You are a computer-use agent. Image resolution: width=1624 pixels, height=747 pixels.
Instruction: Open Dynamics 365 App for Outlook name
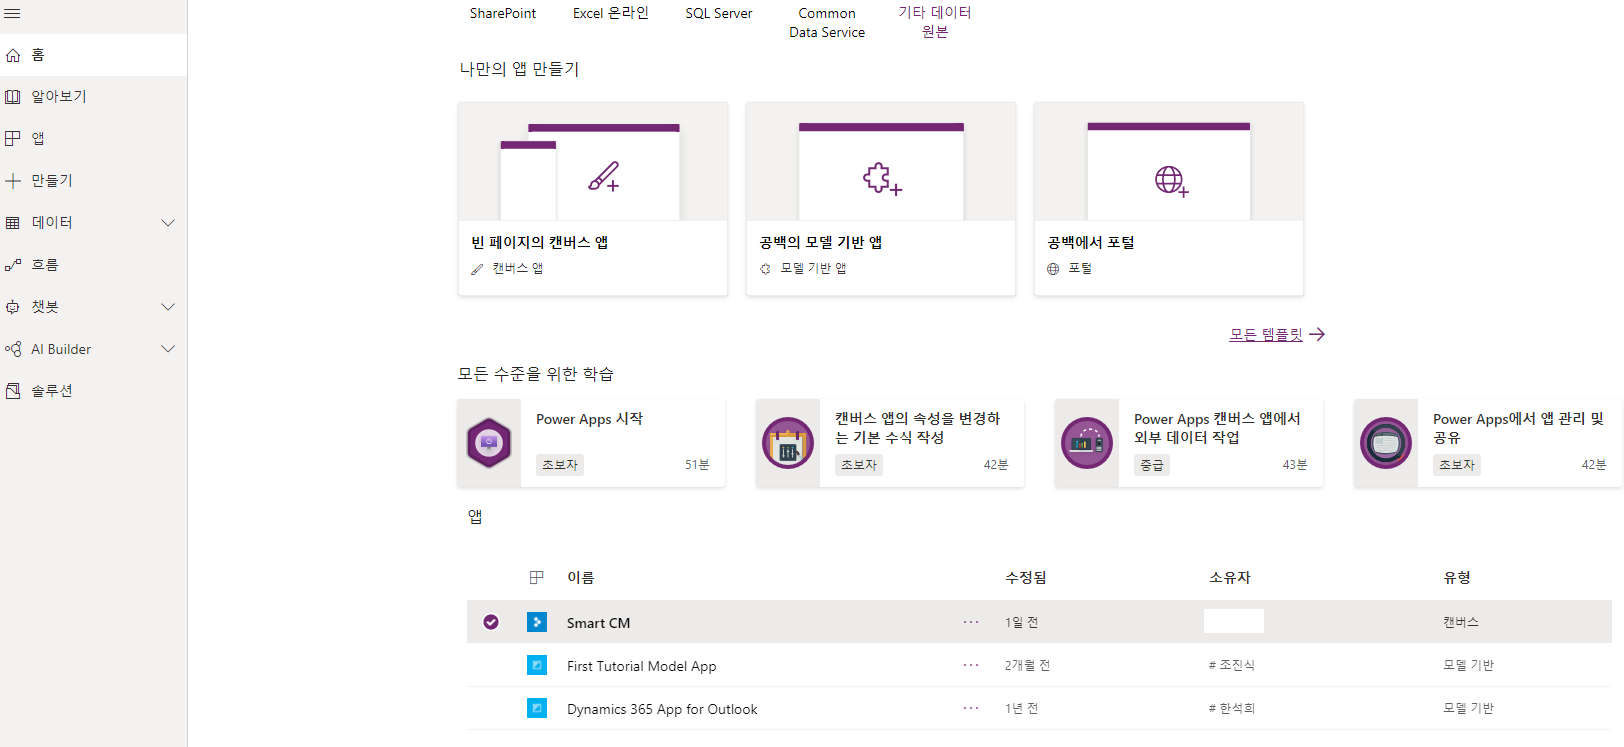662,709
